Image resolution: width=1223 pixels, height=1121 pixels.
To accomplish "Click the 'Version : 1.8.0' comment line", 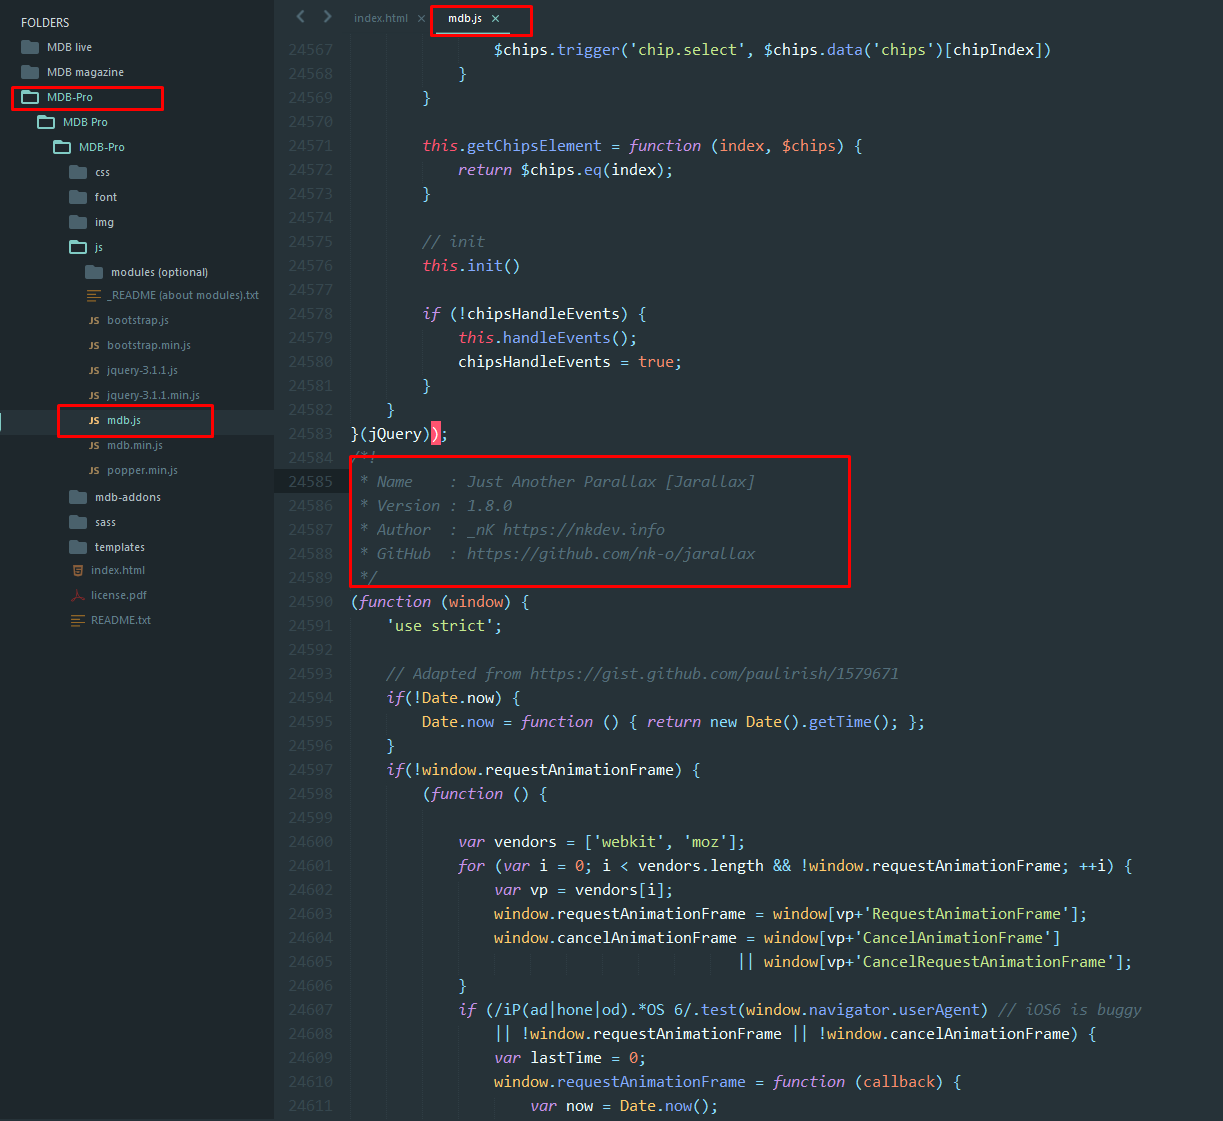I will (x=436, y=506).
